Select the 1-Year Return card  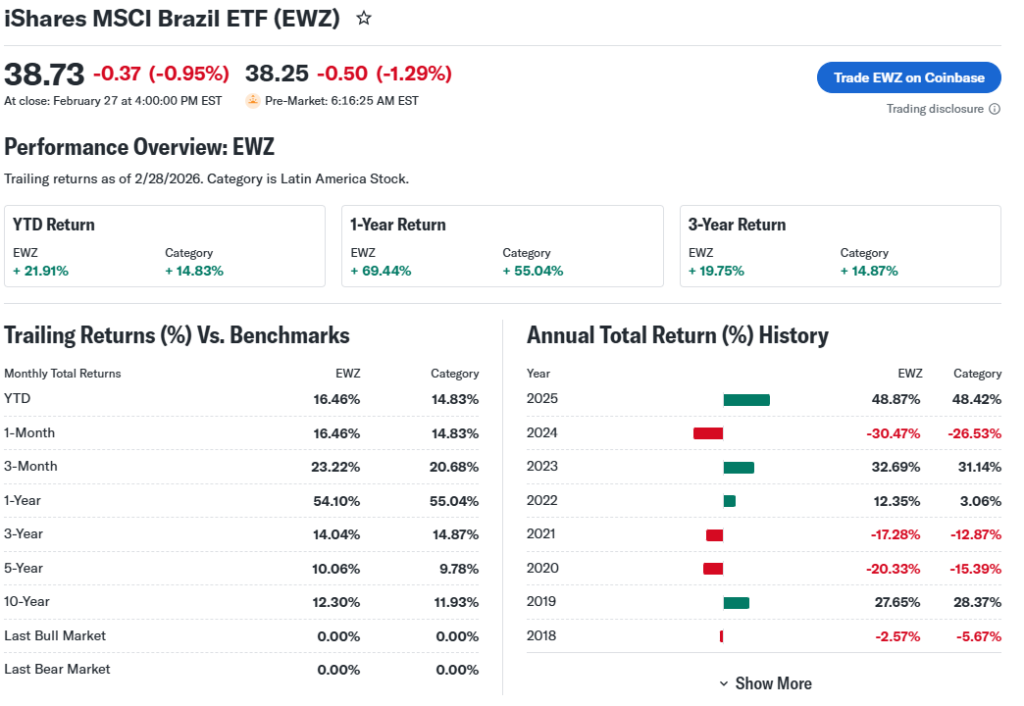(x=502, y=246)
